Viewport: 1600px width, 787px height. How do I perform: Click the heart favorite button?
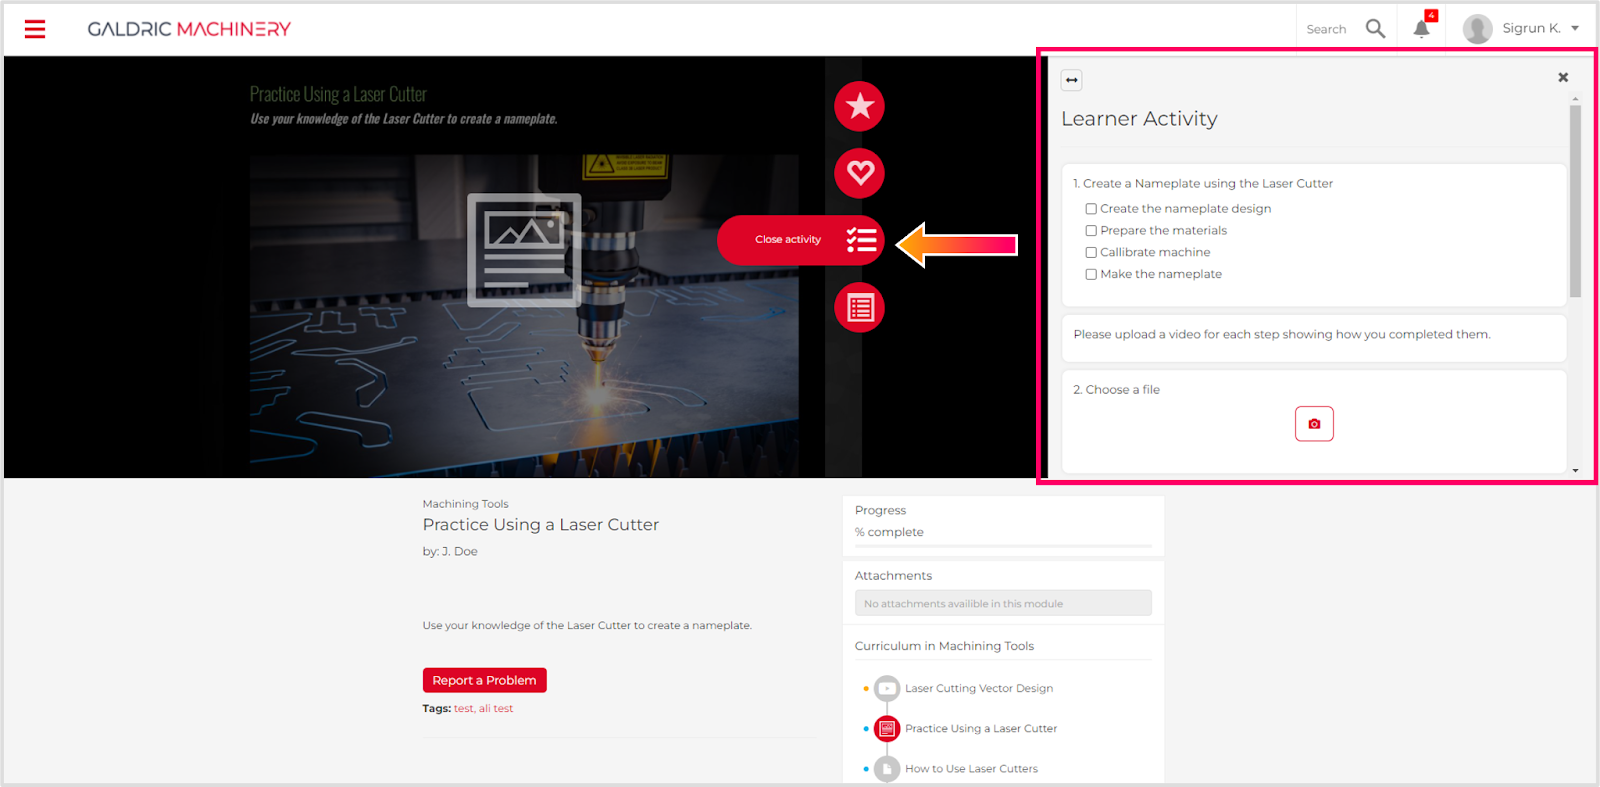860,173
